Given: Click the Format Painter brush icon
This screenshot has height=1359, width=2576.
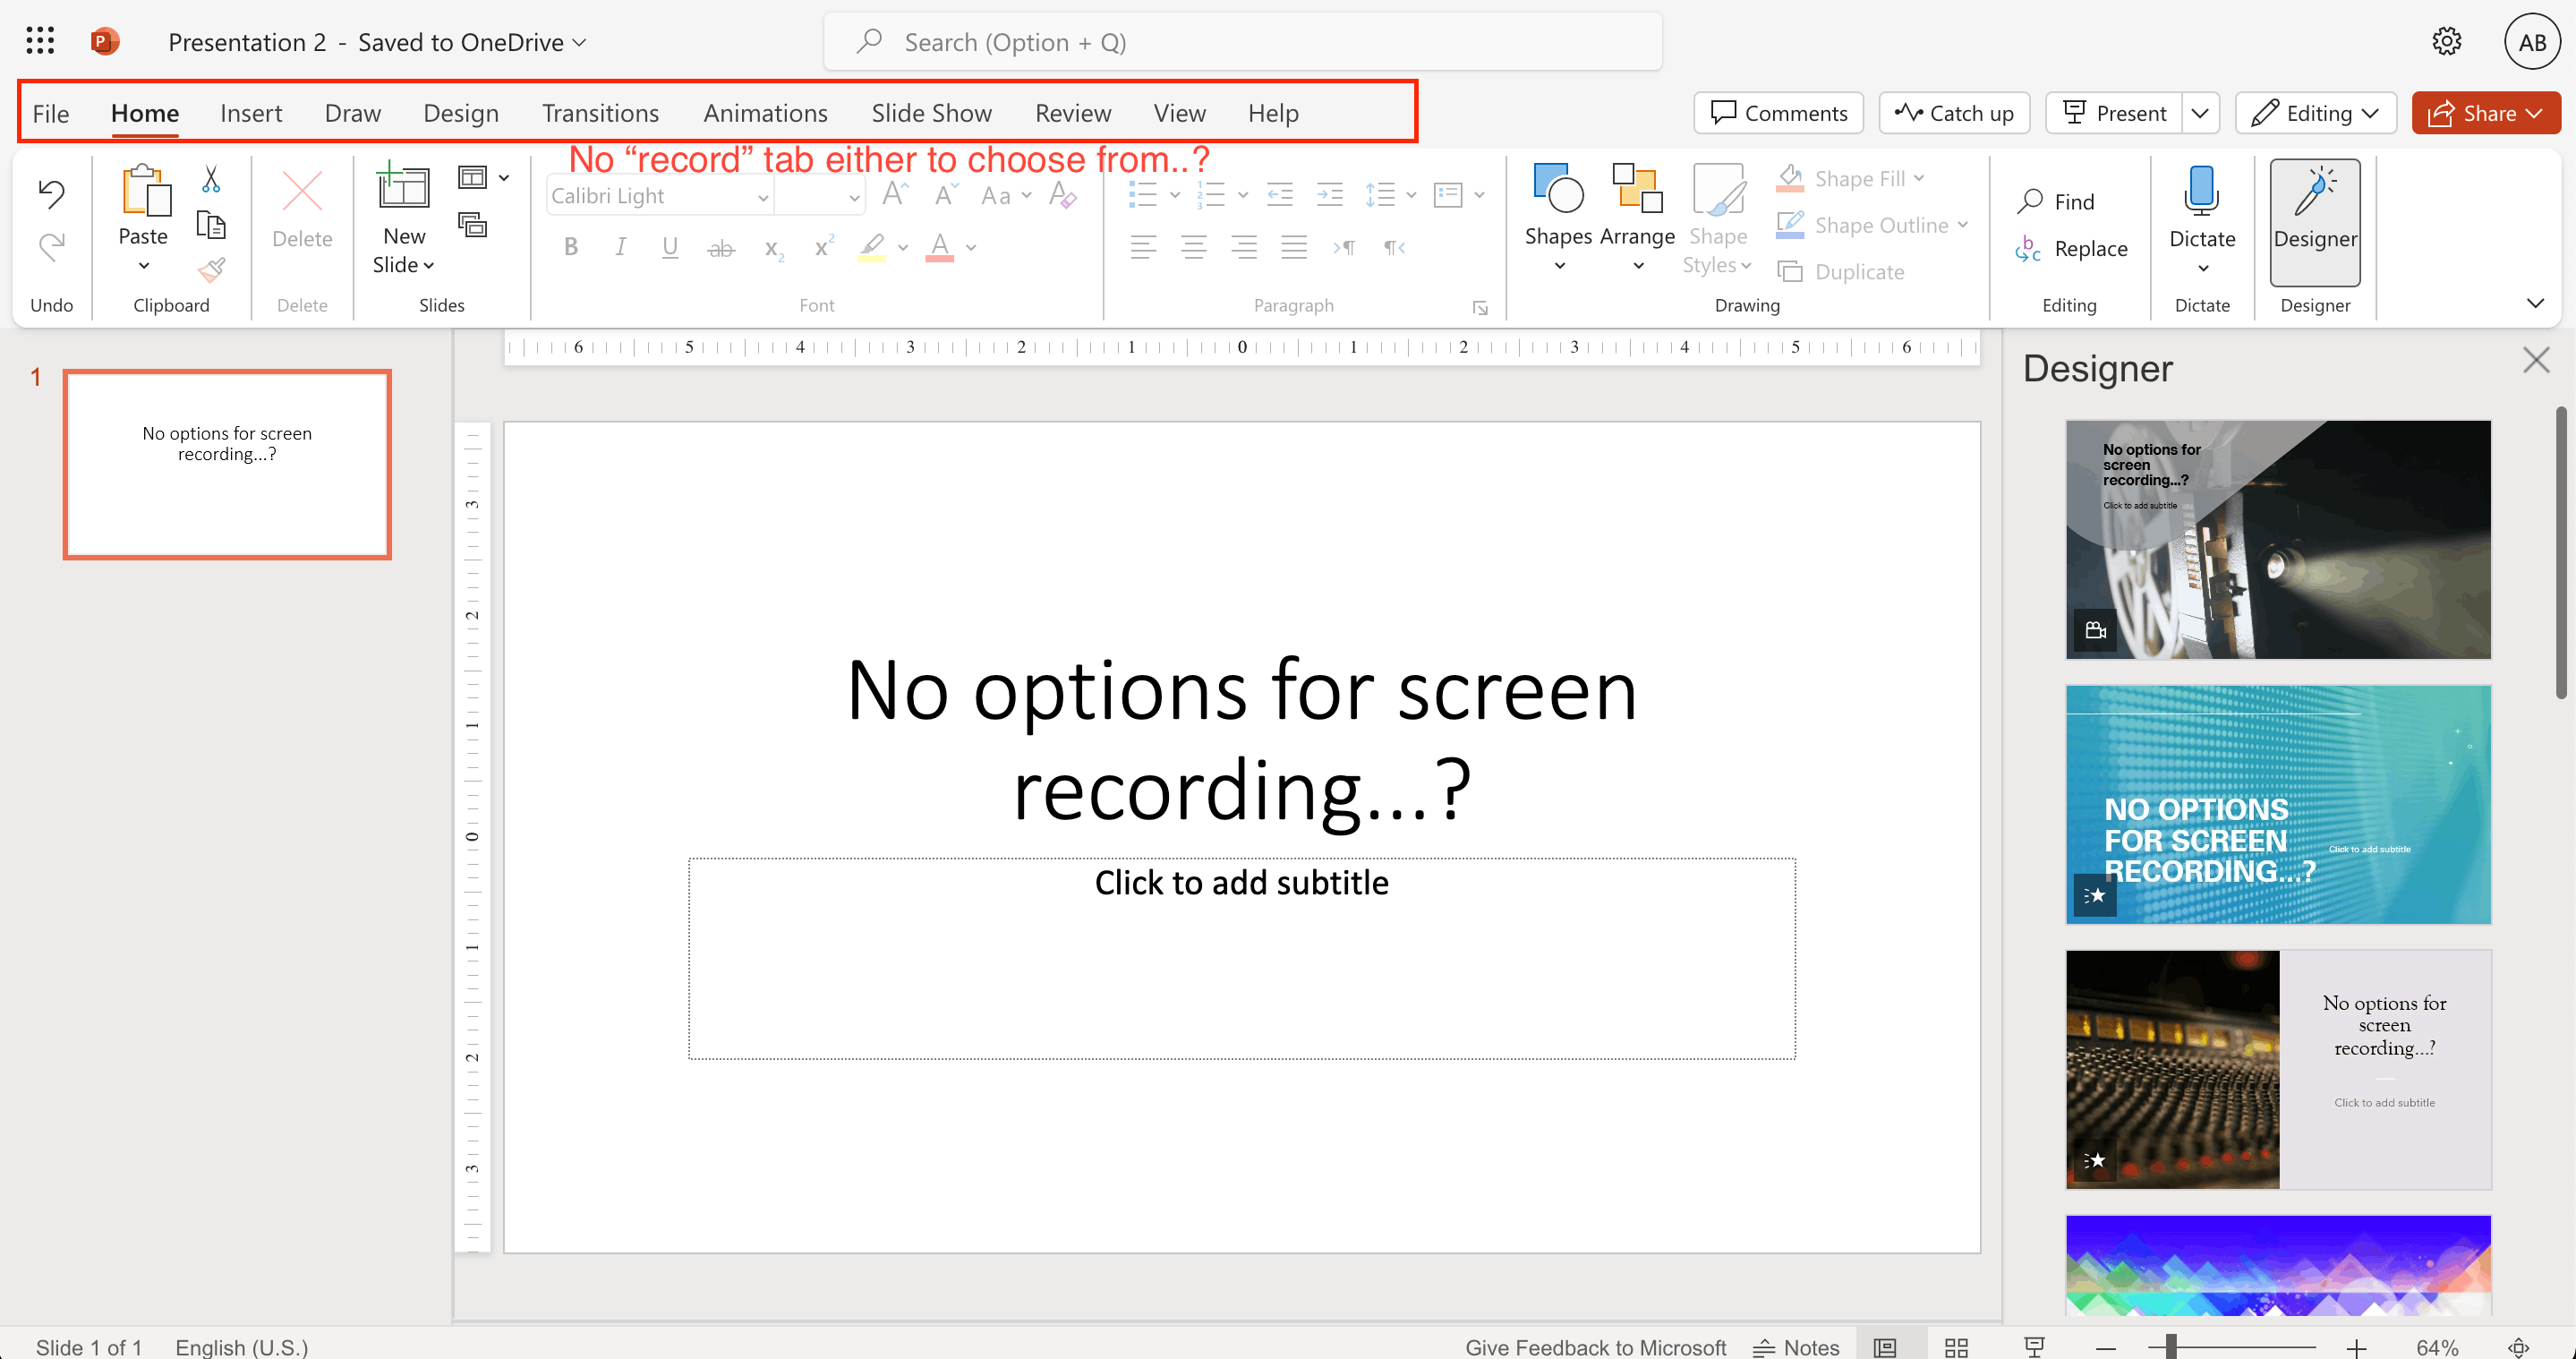Looking at the screenshot, I should (211, 270).
